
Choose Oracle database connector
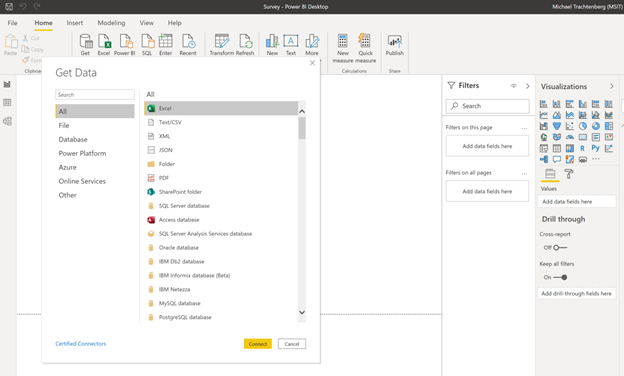(x=221, y=247)
